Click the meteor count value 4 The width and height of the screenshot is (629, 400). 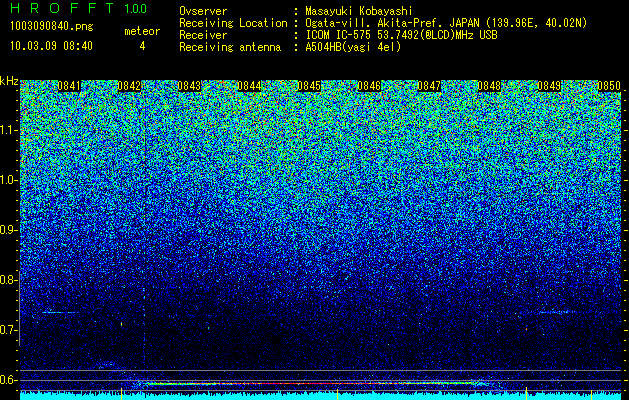[142, 46]
